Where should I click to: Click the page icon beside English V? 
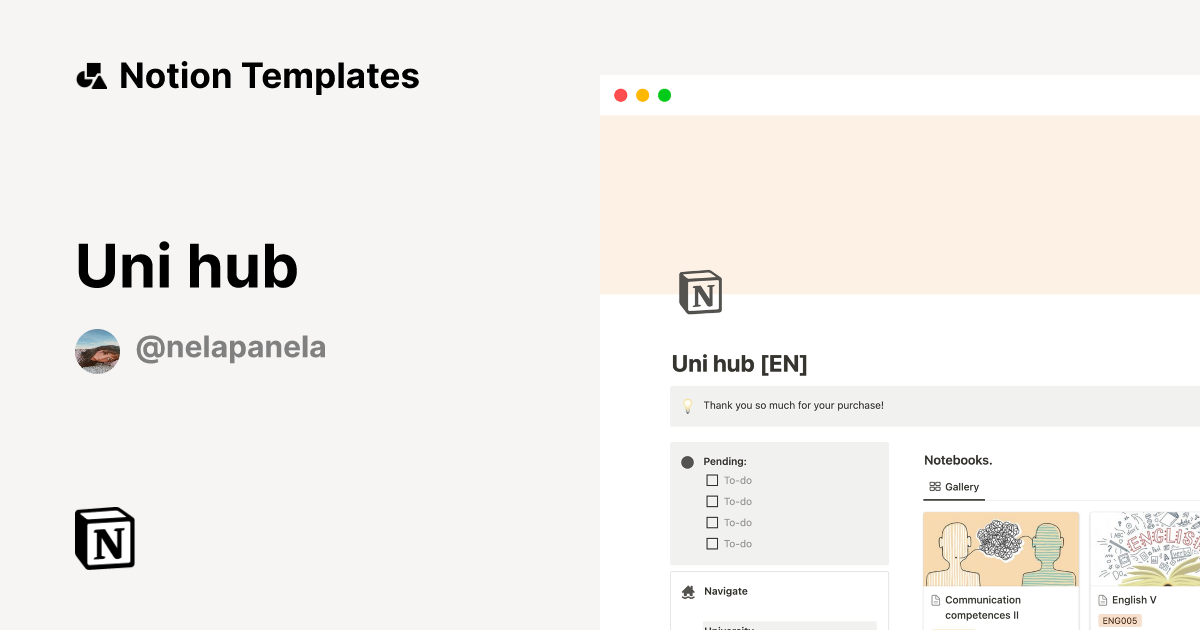pos(1101,600)
